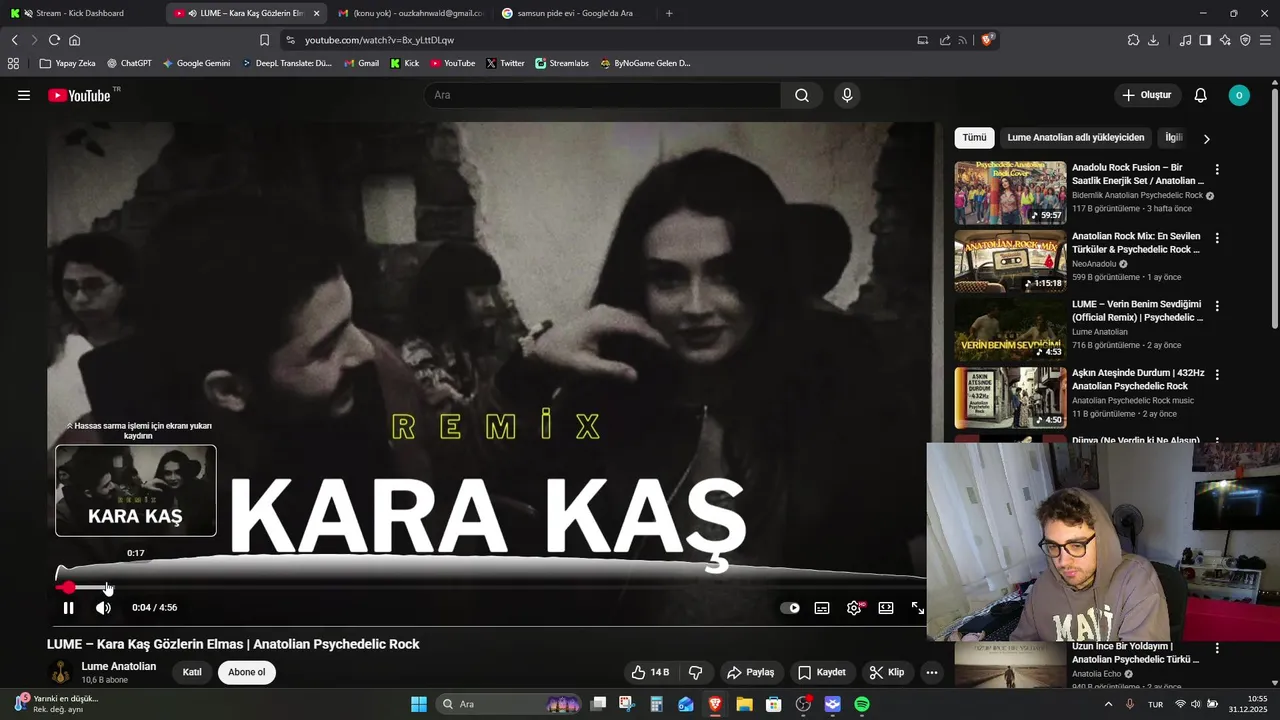Subscribe with 'Abone ol' button
The height and width of the screenshot is (720, 1280).
point(247,672)
